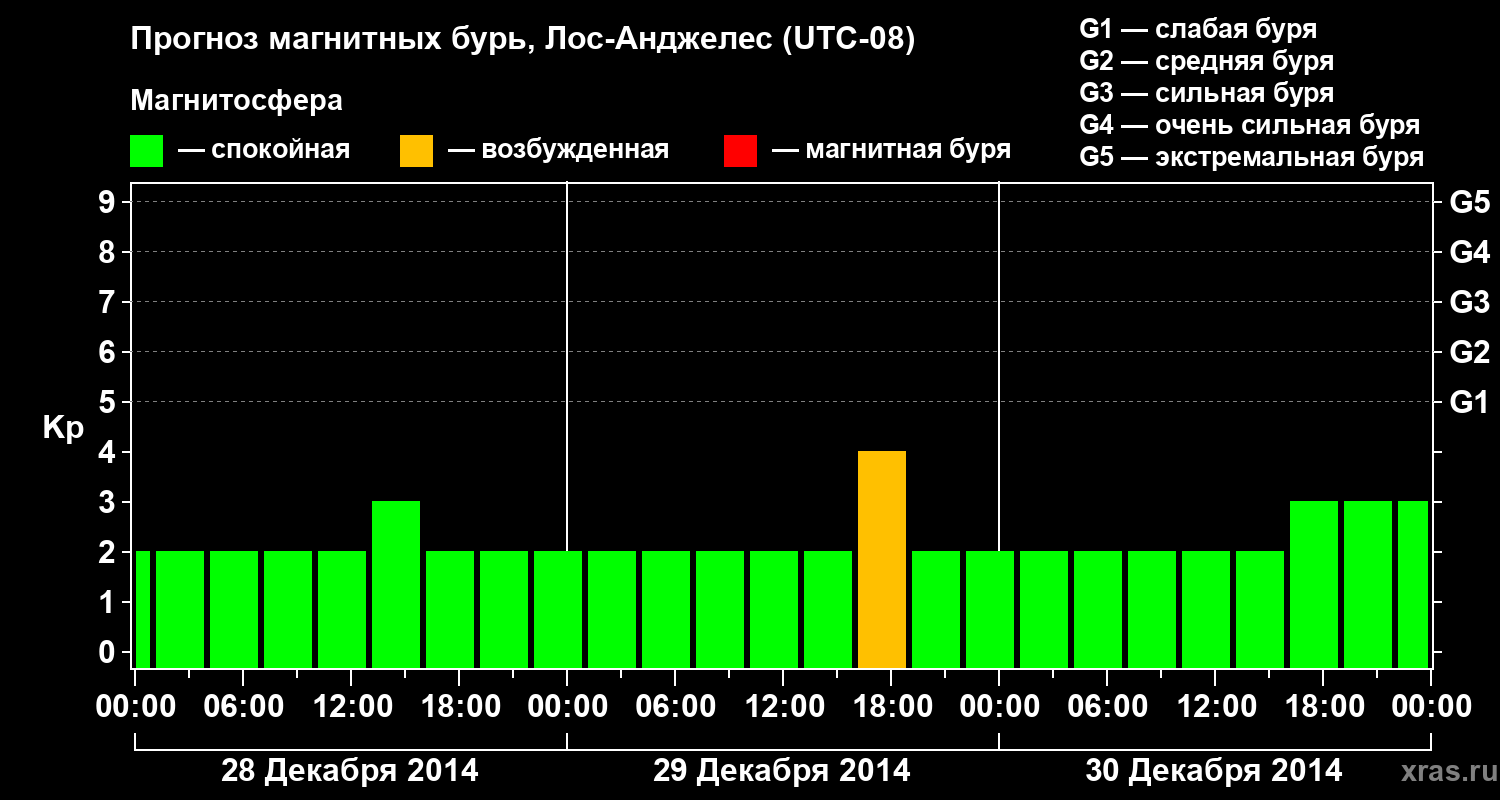The width and height of the screenshot is (1500, 800).
Task: Click the 06:00 time label of 29 December
Action: [x=675, y=706]
